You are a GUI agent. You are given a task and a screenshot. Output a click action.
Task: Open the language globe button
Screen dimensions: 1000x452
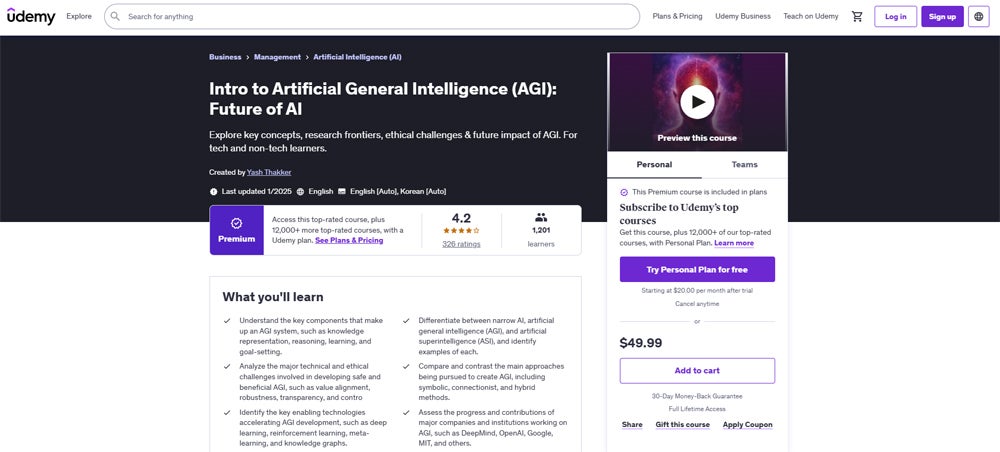pos(979,17)
